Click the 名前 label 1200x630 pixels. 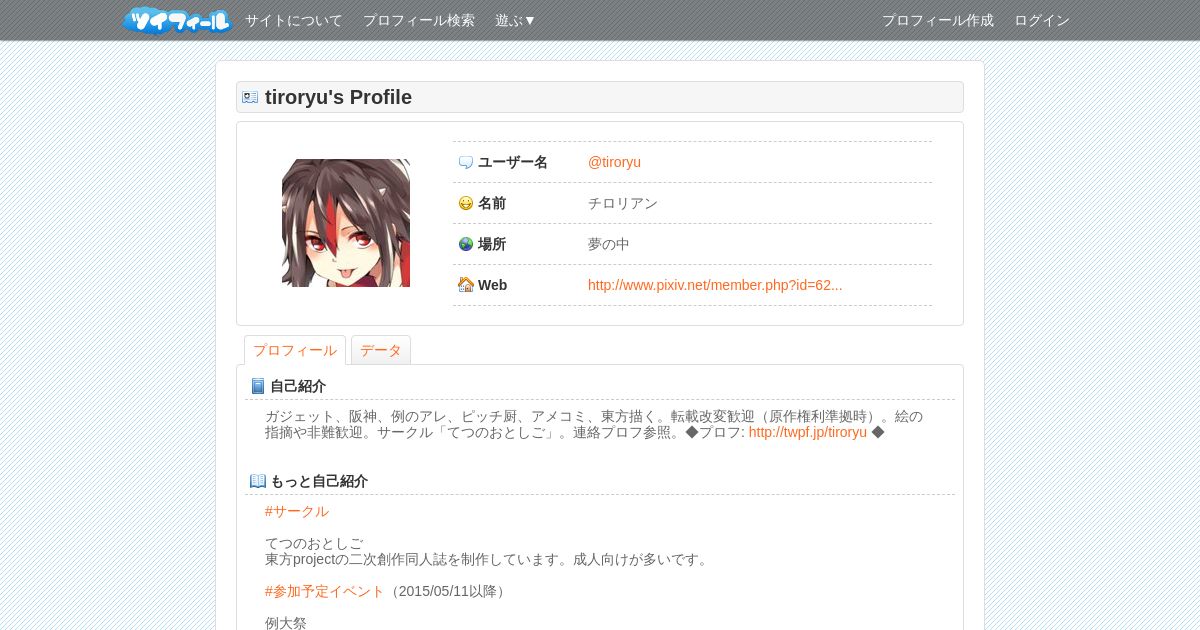pos(492,203)
